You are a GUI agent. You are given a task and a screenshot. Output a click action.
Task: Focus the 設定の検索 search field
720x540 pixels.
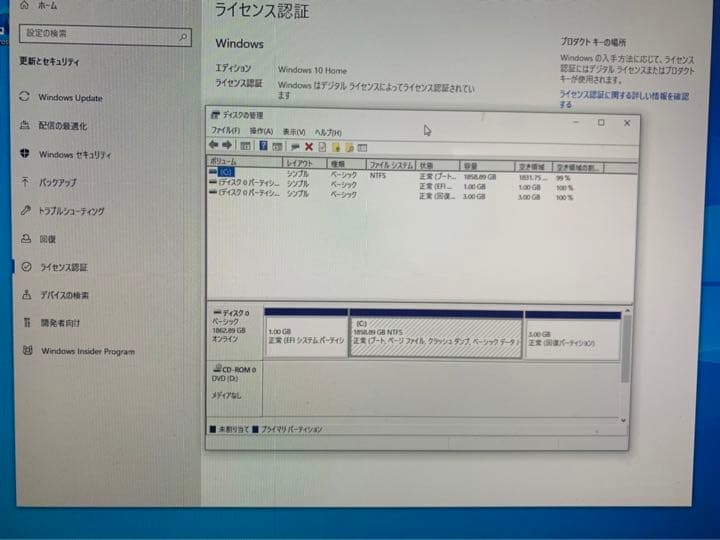(x=105, y=35)
